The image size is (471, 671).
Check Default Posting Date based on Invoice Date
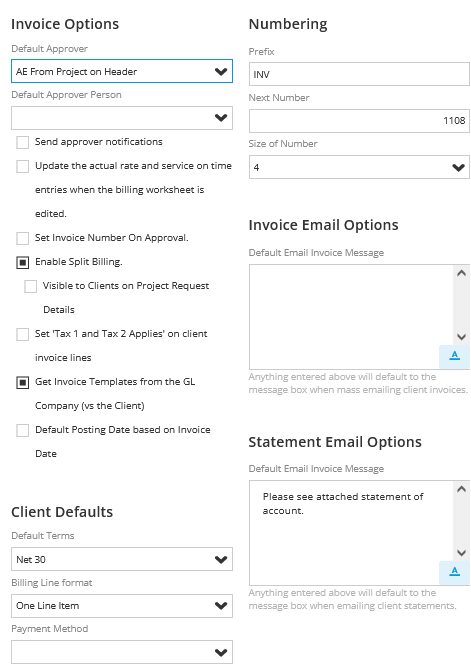click(x=23, y=430)
